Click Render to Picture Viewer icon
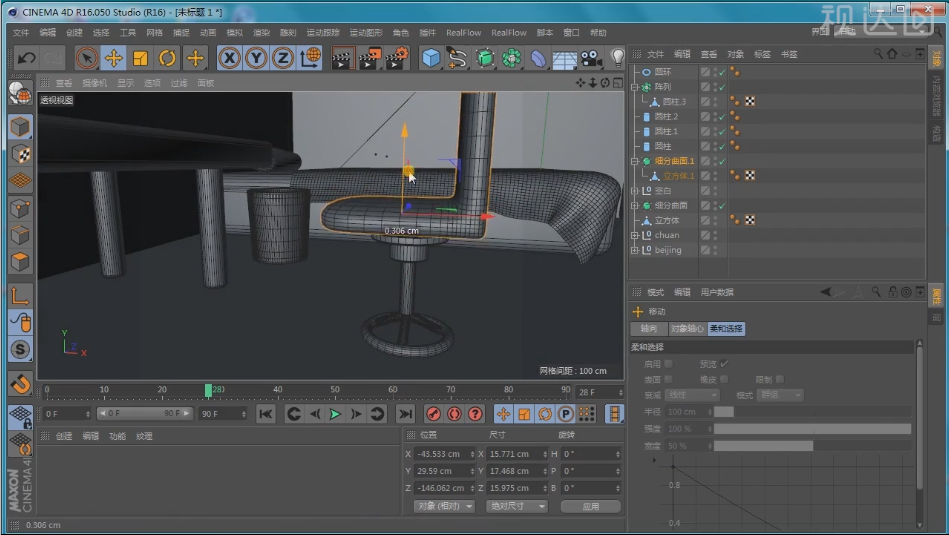Image resolution: width=949 pixels, height=535 pixels. tap(370, 58)
